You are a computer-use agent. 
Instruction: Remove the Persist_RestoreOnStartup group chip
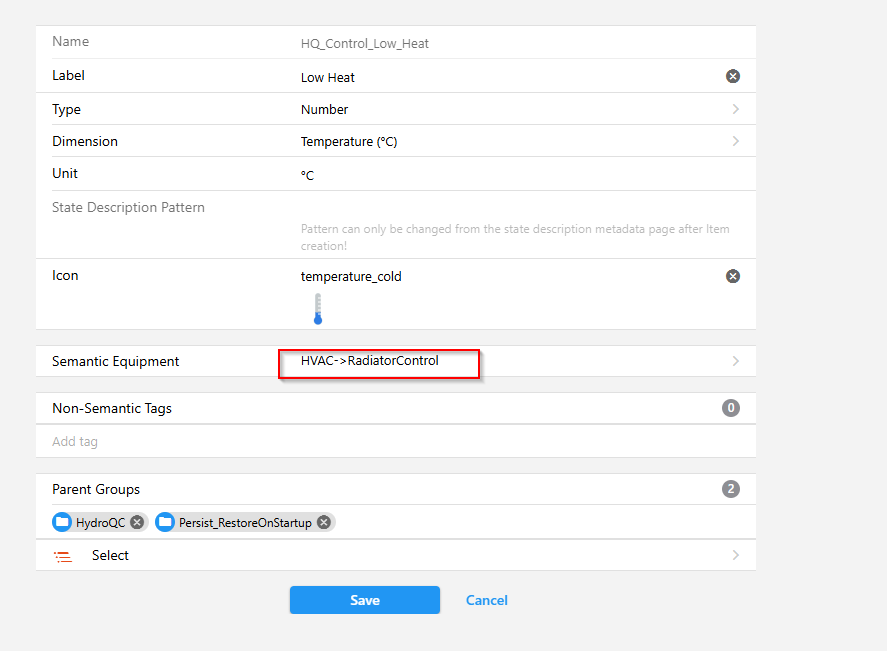point(323,522)
